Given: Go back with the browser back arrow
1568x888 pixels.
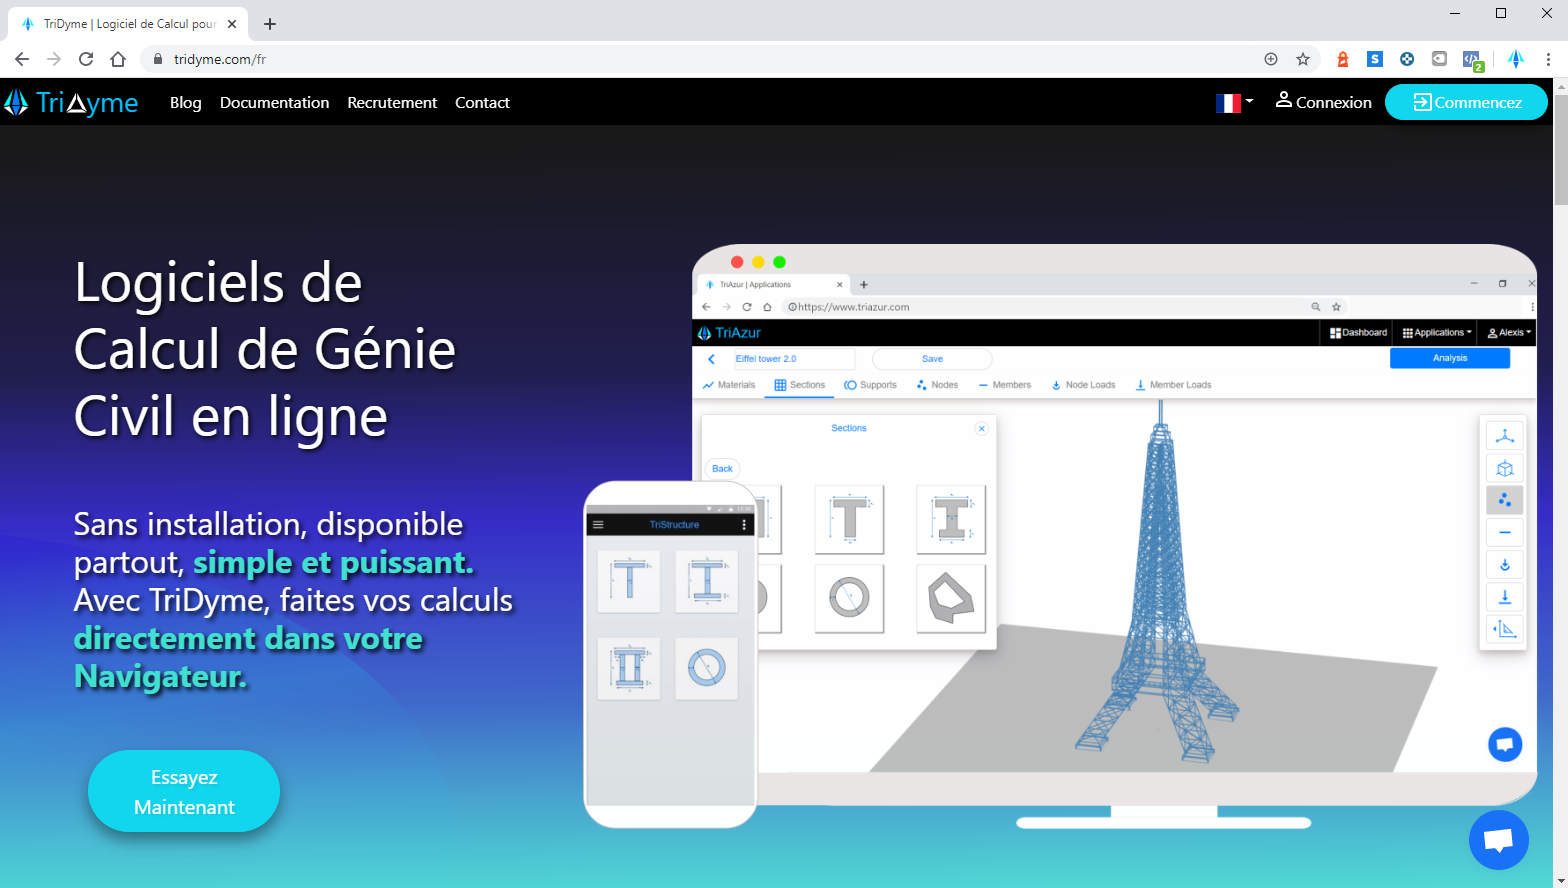Looking at the screenshot, I should (22, 59).
